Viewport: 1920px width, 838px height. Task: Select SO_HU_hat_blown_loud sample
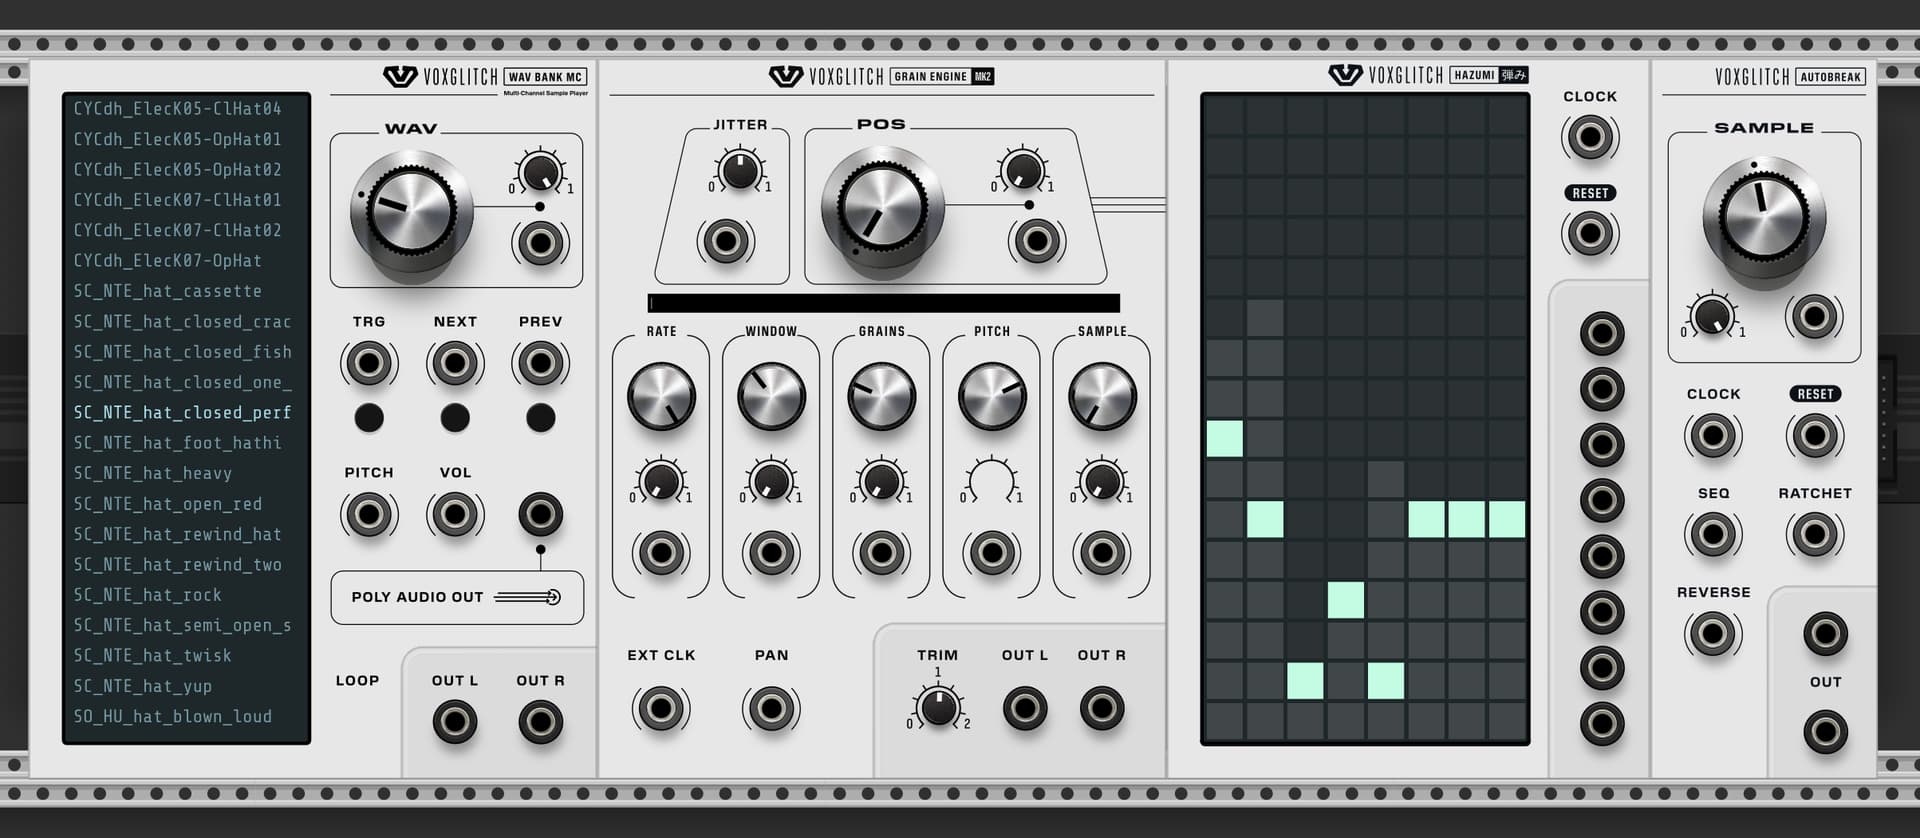click(x=172, y=716)
